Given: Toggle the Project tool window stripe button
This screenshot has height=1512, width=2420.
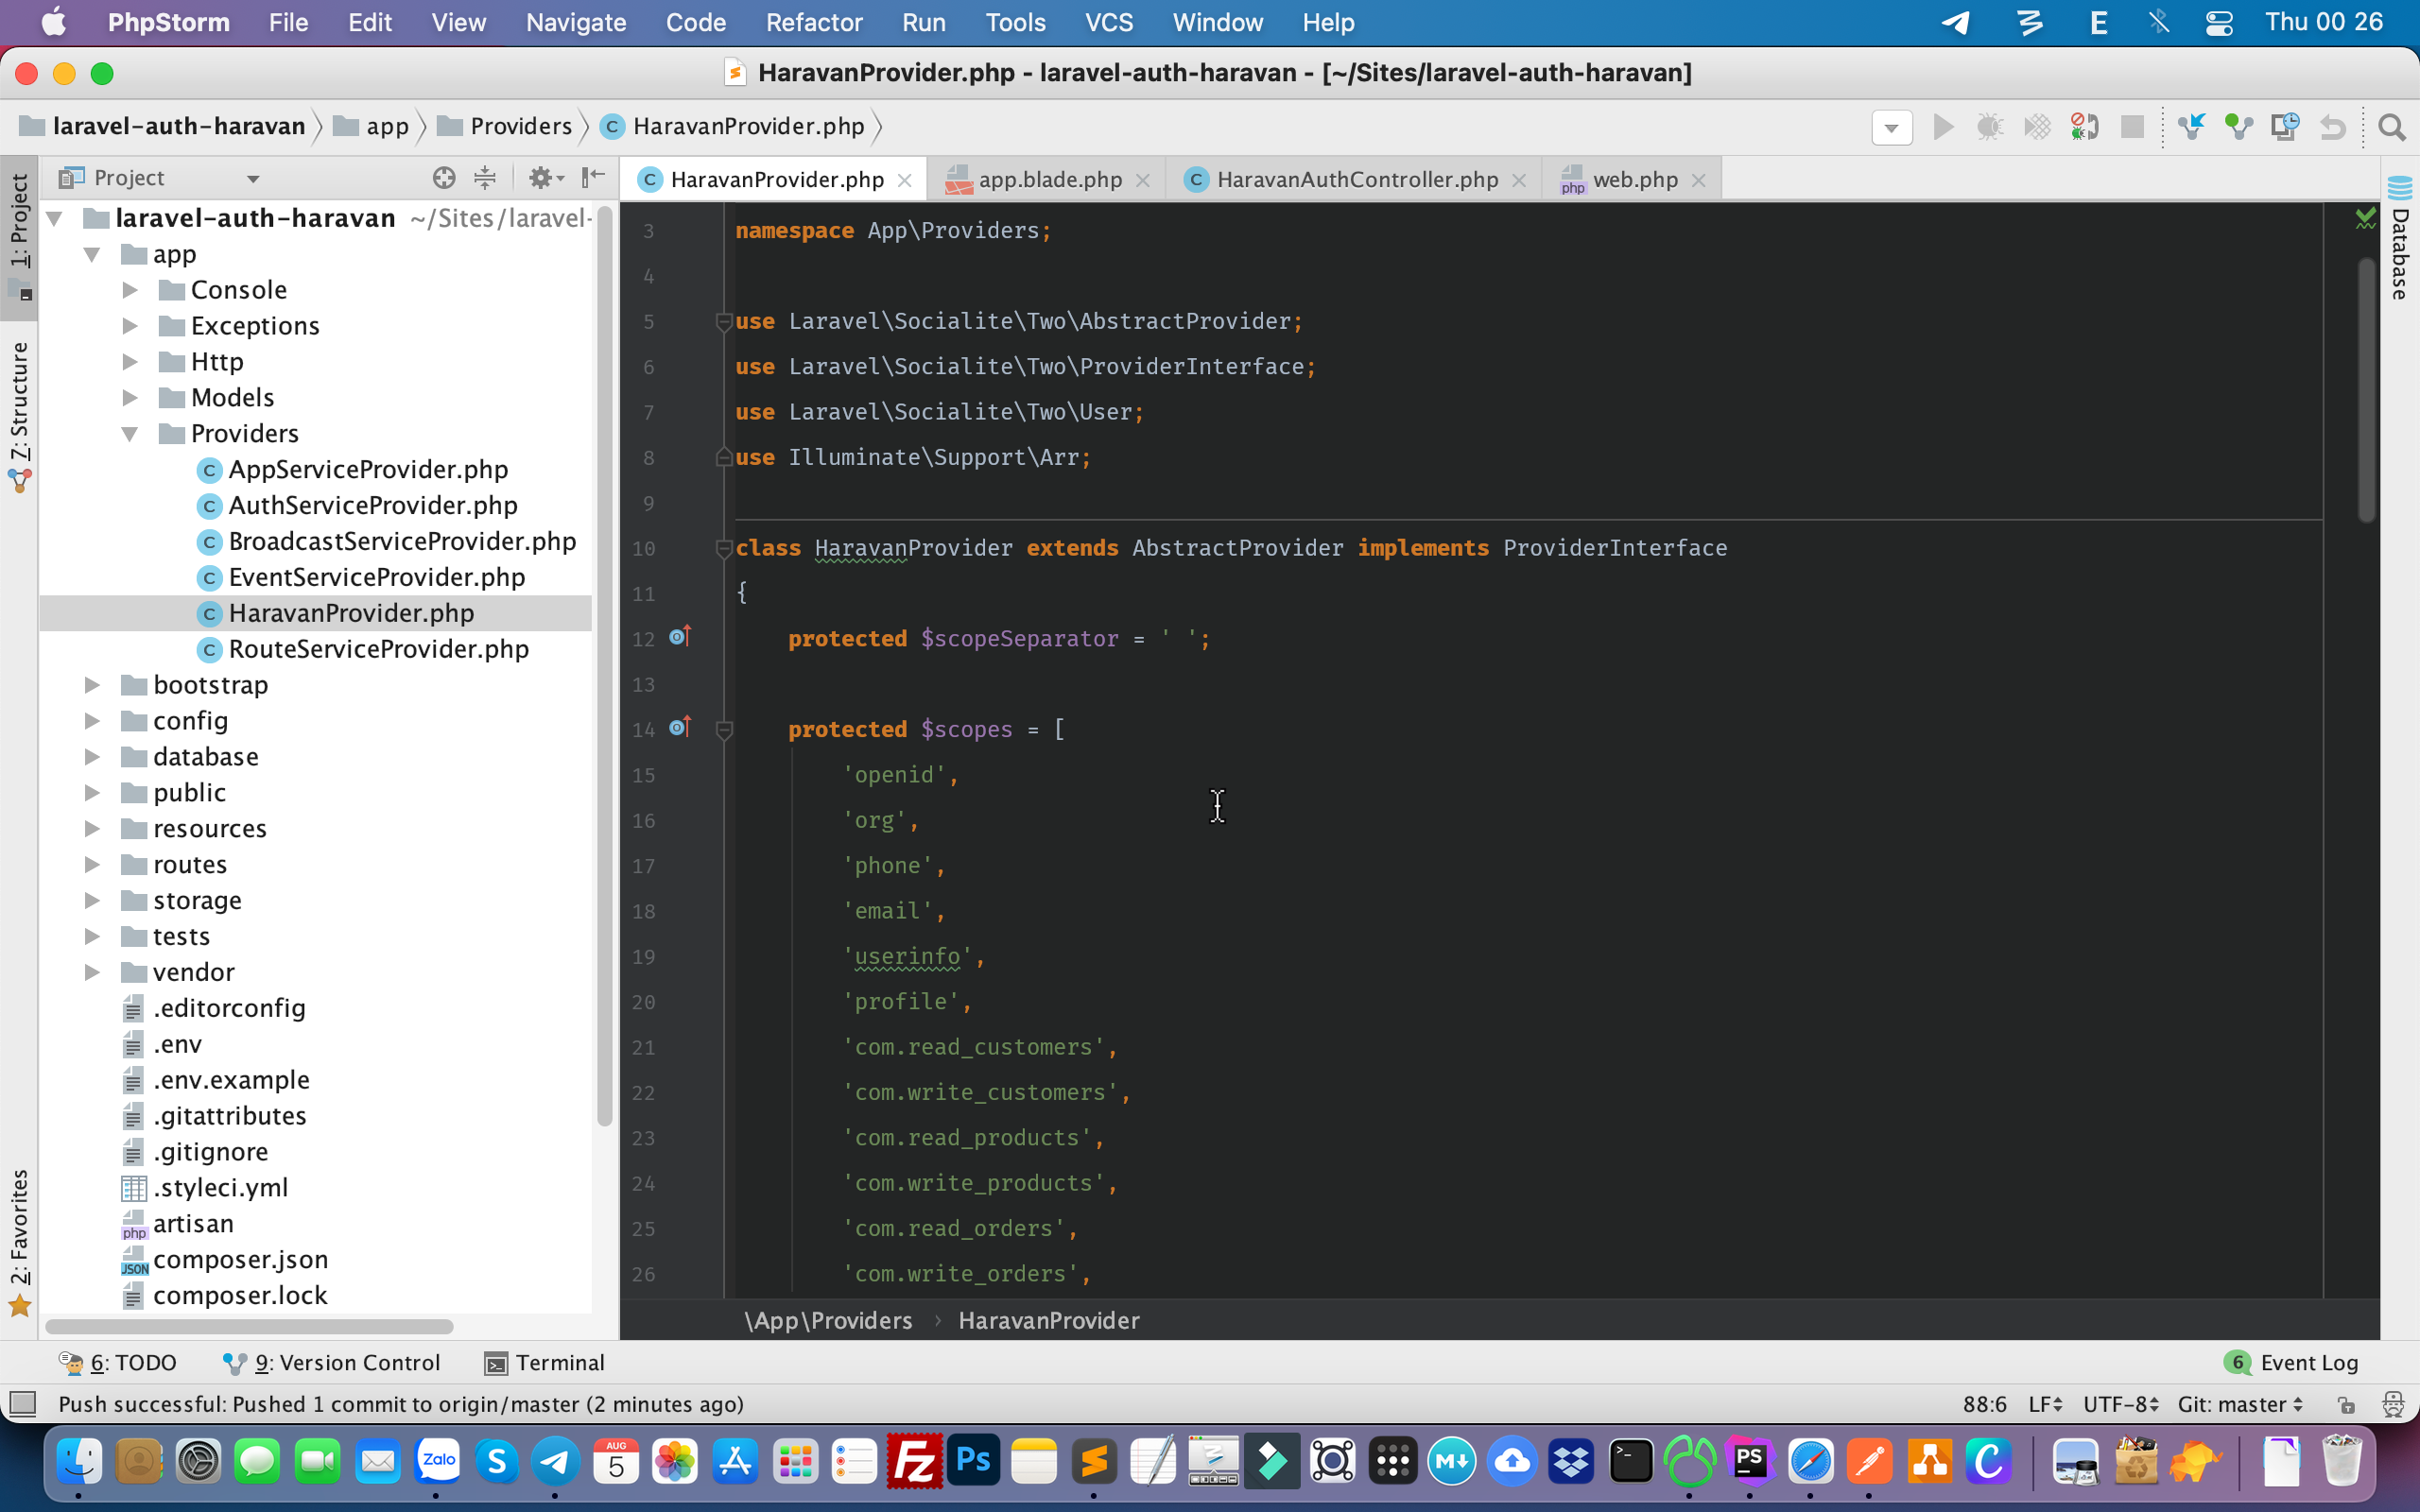Looking at the screenshot, I should [x=19, y=236].
